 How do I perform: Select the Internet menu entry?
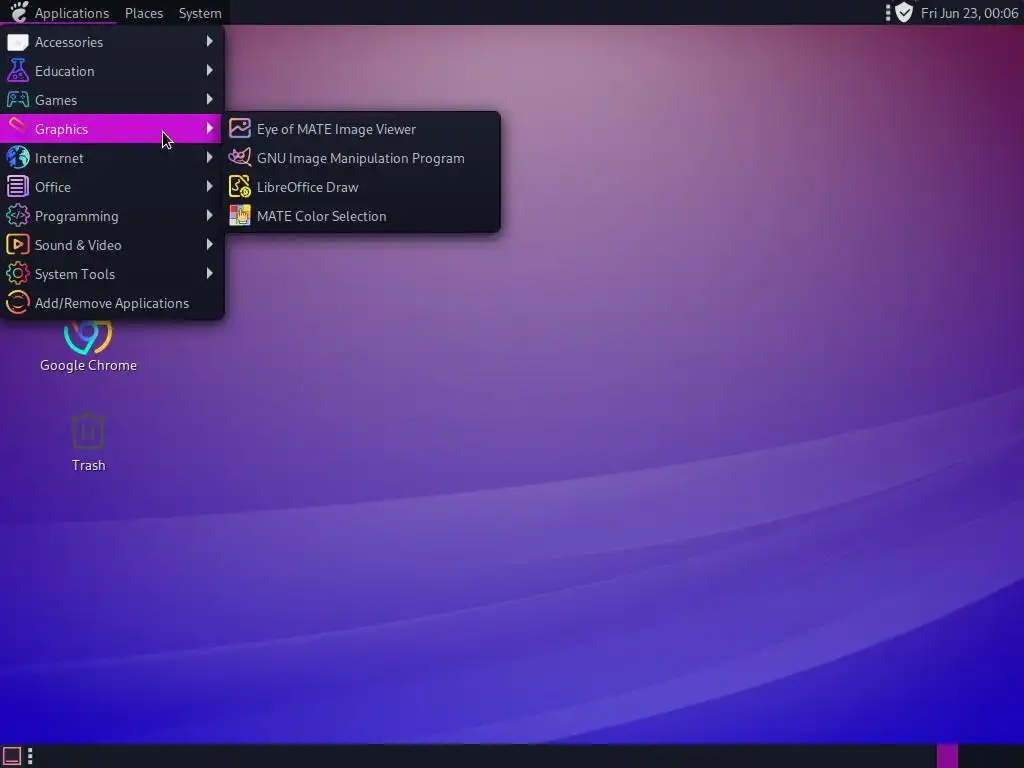pyautogui.click(x=111, y=158)
